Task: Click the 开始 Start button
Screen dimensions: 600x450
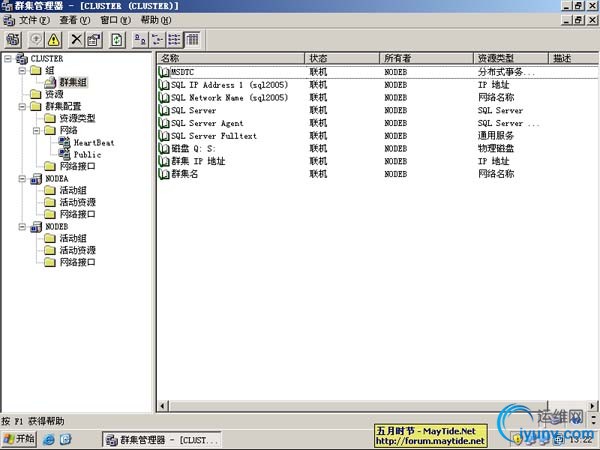Action: (x=19, y=439)
